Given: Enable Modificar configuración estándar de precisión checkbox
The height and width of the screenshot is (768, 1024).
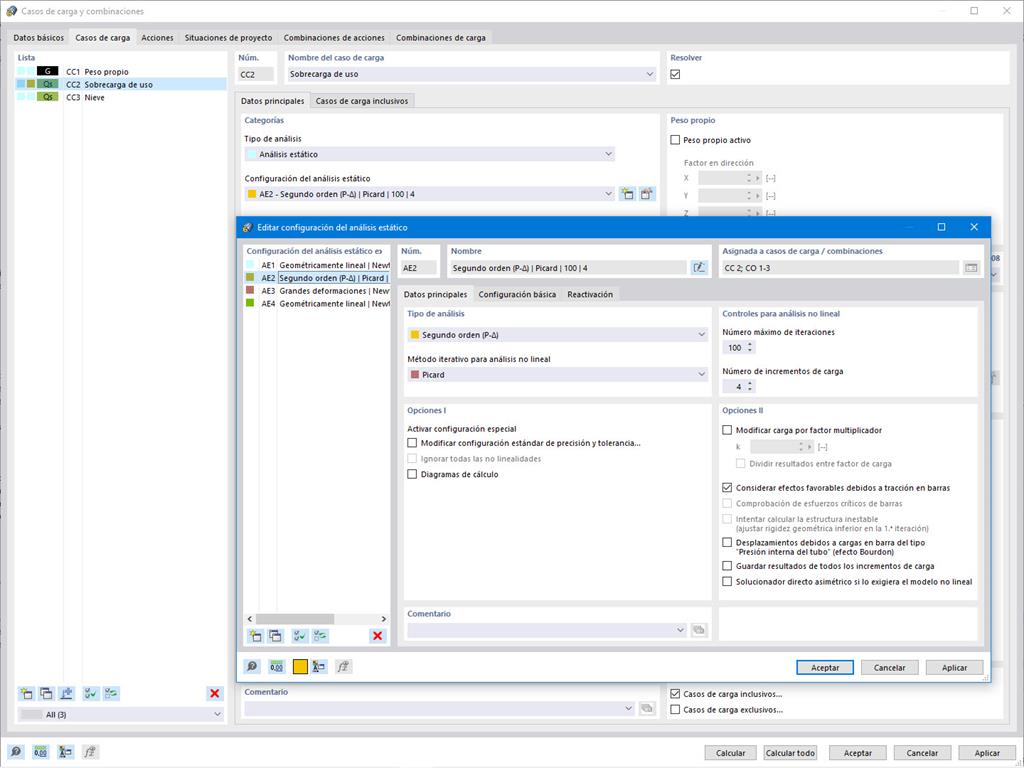Looking at the screenshot, I should 412,443.
